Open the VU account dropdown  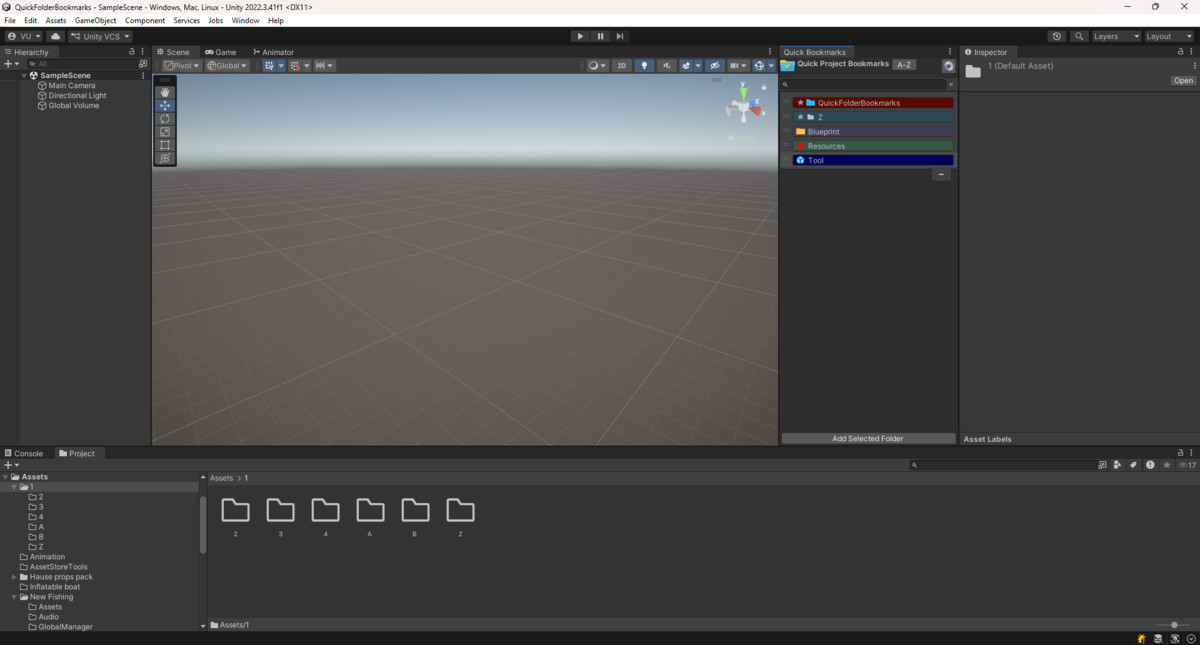[x=24, y=36]
